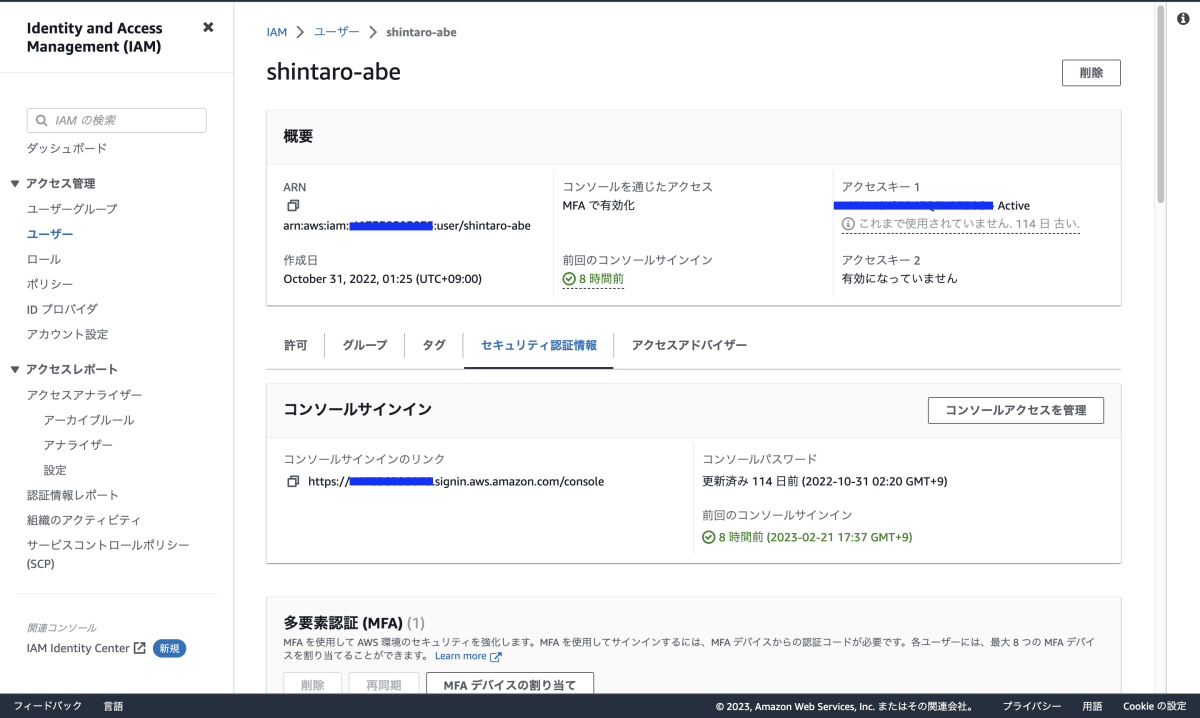Click the search magnifier icon in IAM search
Image resolution: width=1200 pixels, height=718 pixels.
pos(41,120)
